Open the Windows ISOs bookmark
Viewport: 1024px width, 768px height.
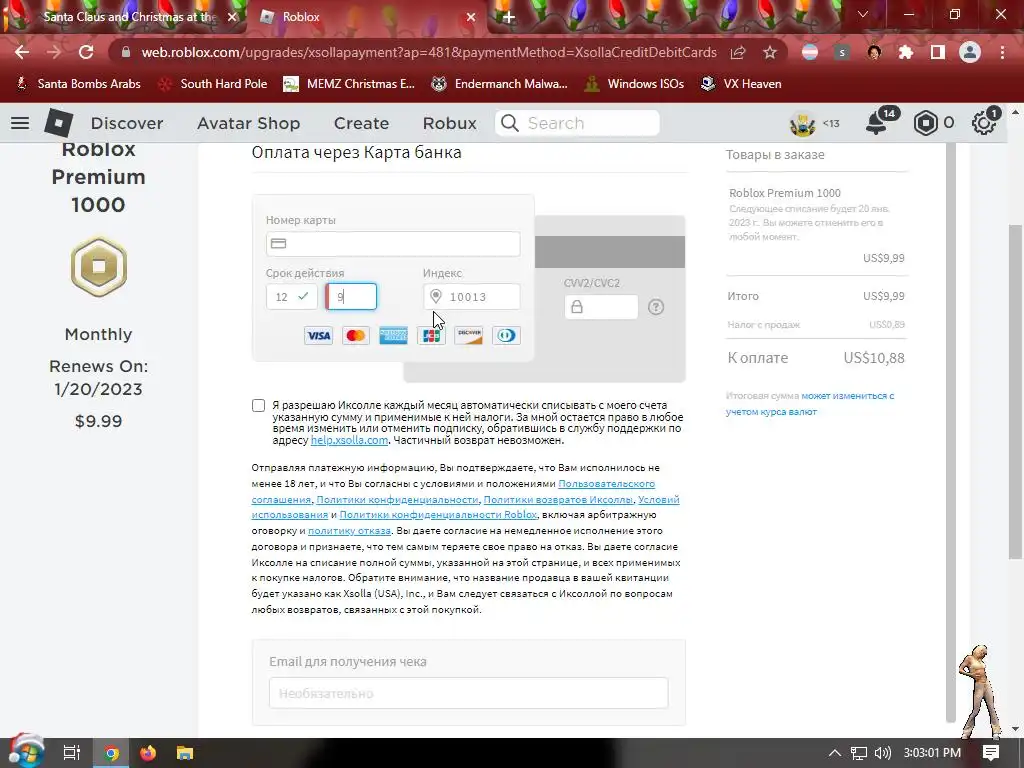(x=634, y=84)
